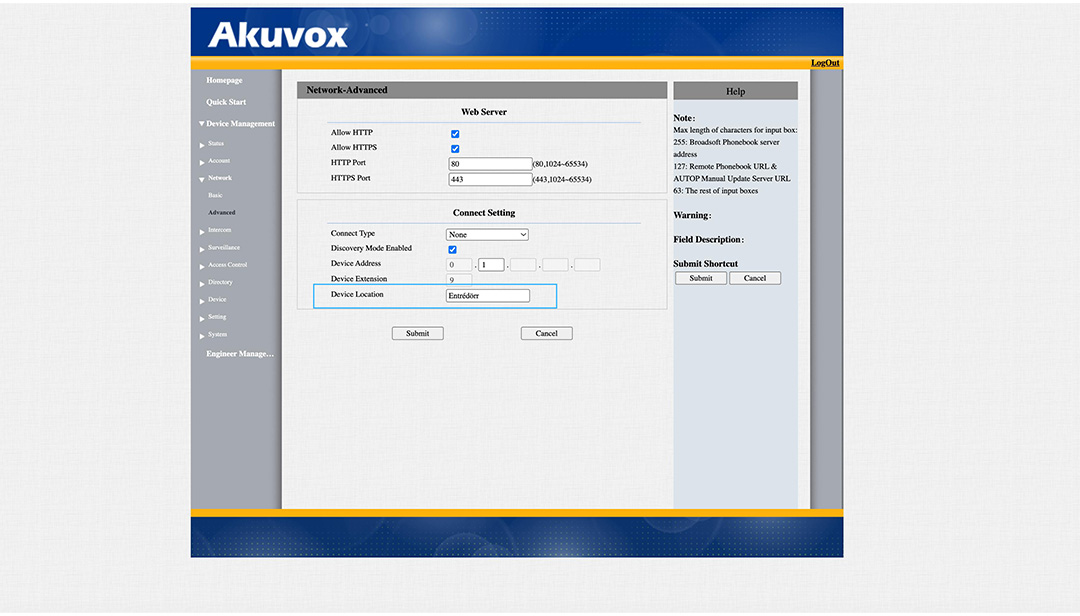1080x616 pixels.
Task: Disable Discovery Mode Enabled checkbox
Action: [x=453, y=249]
